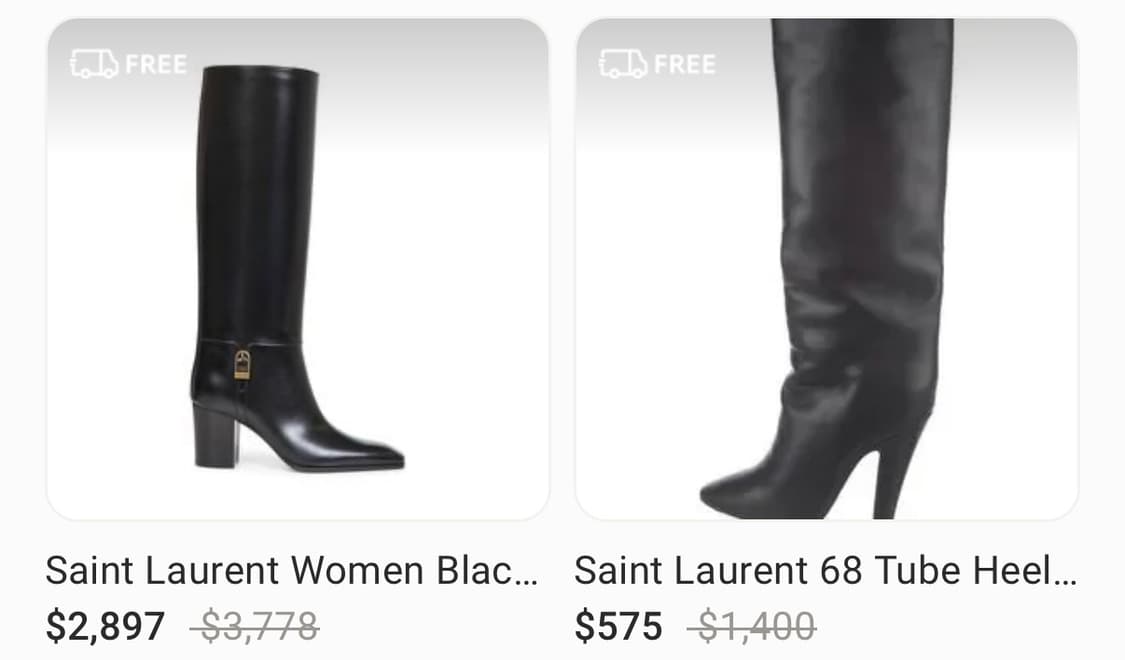Open the block-heel Saint Laurent boot image
The height and width of the screenshot is (660, 1125).
pyautogui.click(x=298, y=269)
